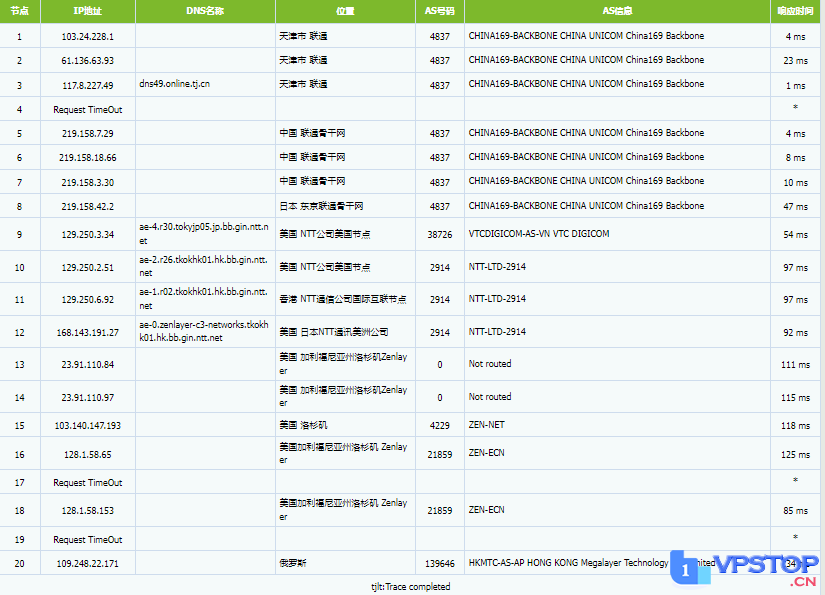Click the 响应时间 column header
Image resolution: width=825 pixels, height=595 pixels.
[x=795, y=11]
